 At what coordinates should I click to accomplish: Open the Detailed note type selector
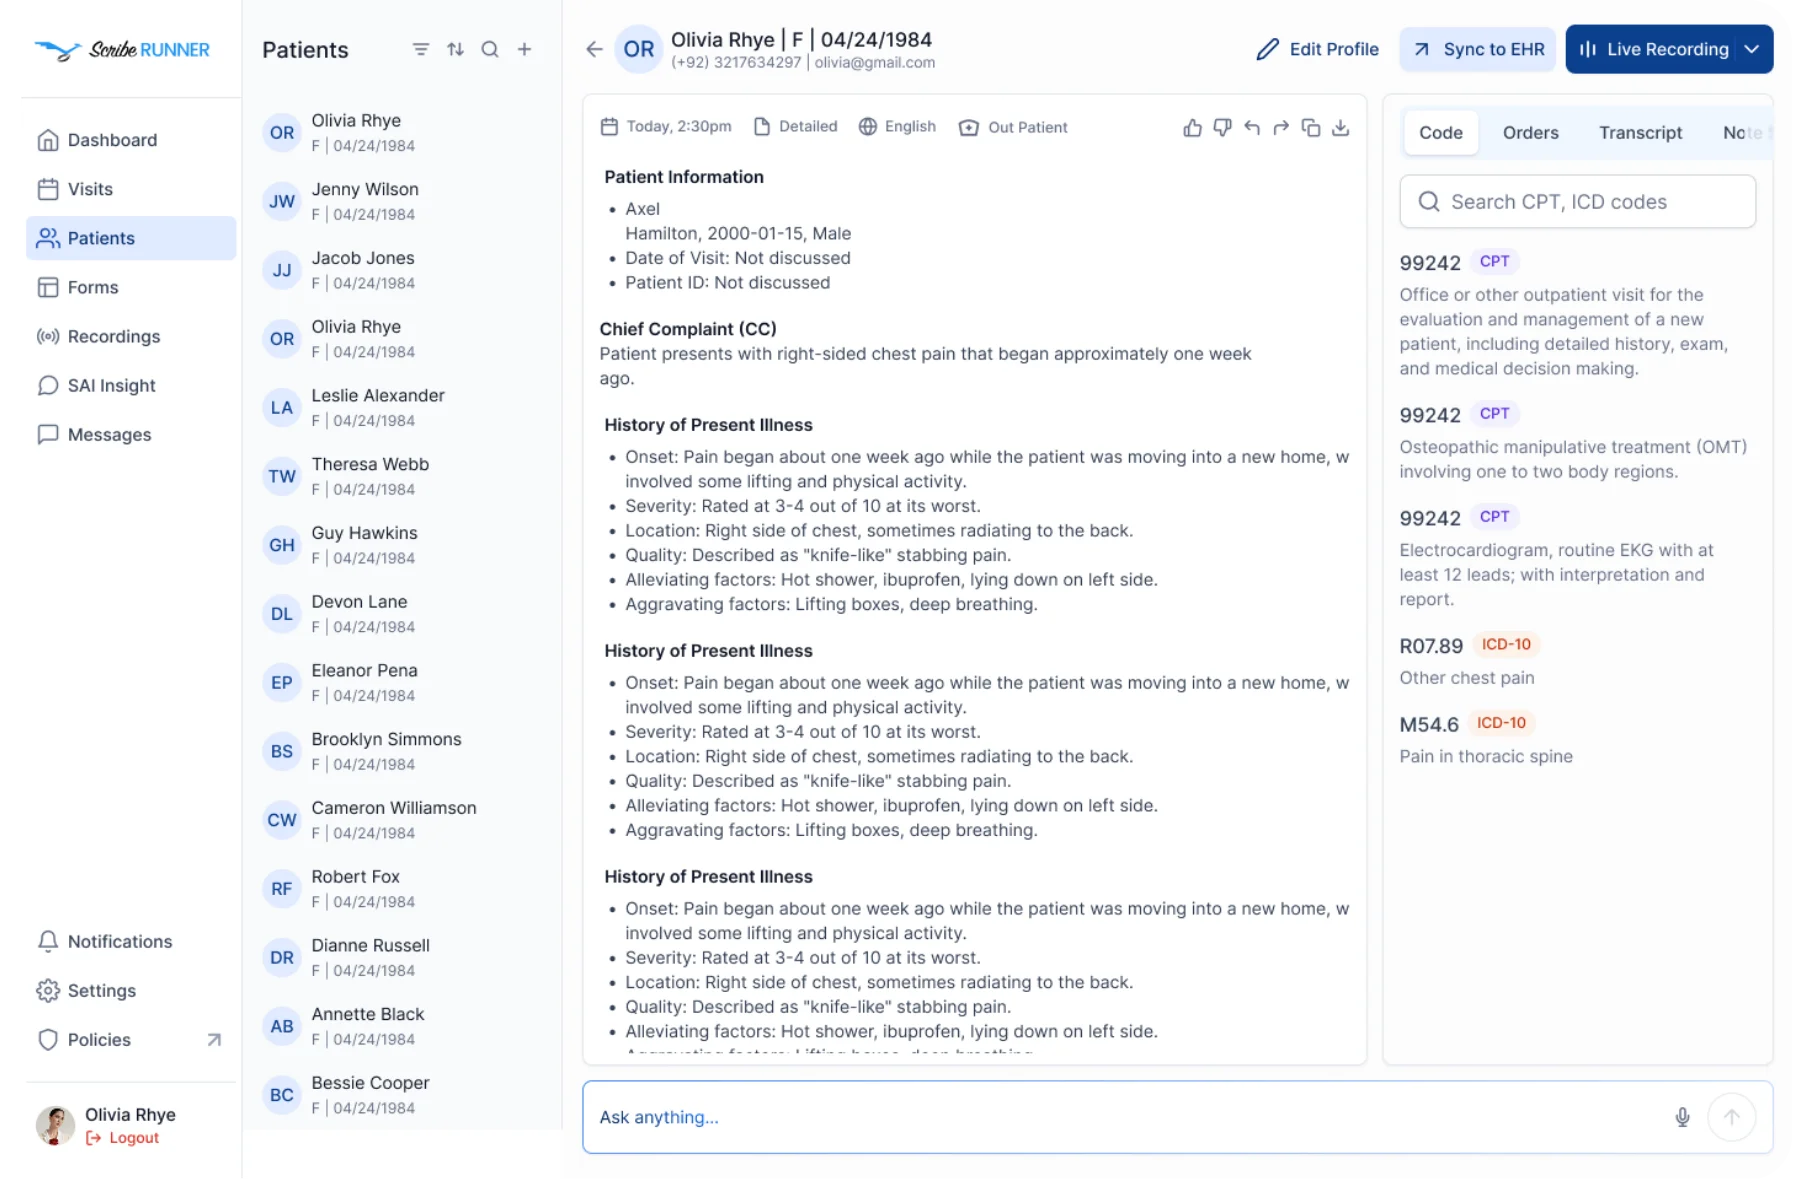[795, 127]
